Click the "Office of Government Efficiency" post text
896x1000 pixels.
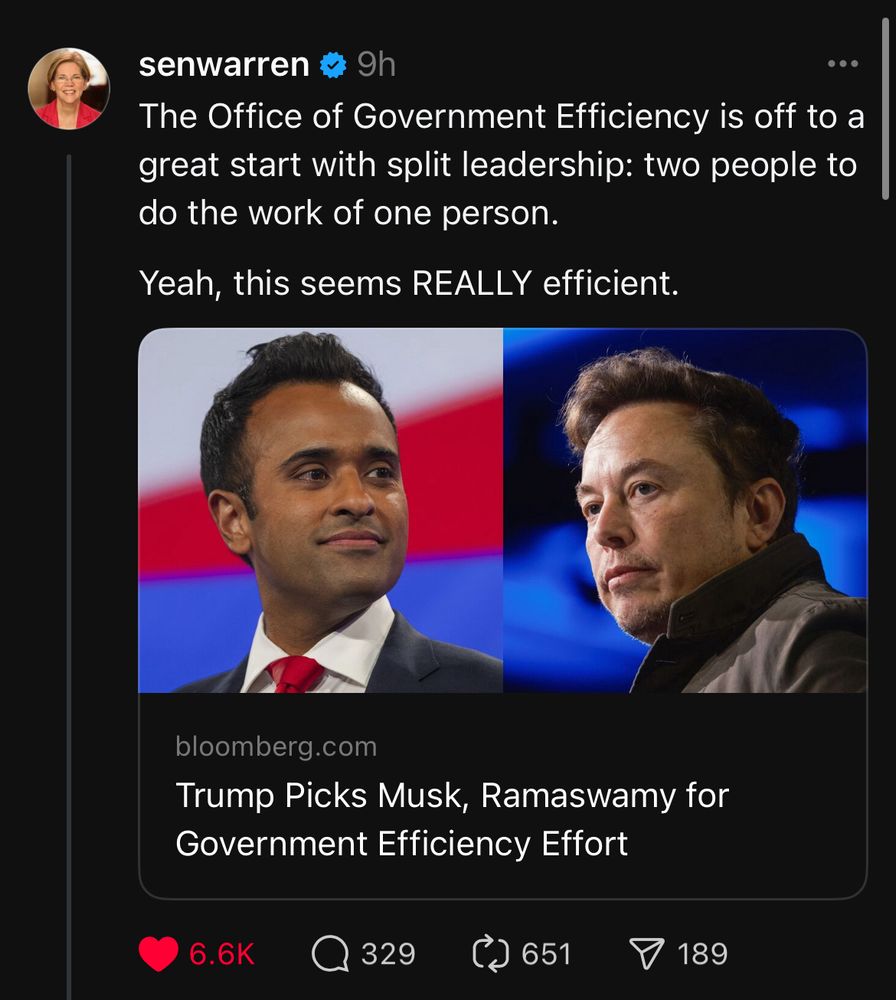pyautogui.click(x=500, y=165)
